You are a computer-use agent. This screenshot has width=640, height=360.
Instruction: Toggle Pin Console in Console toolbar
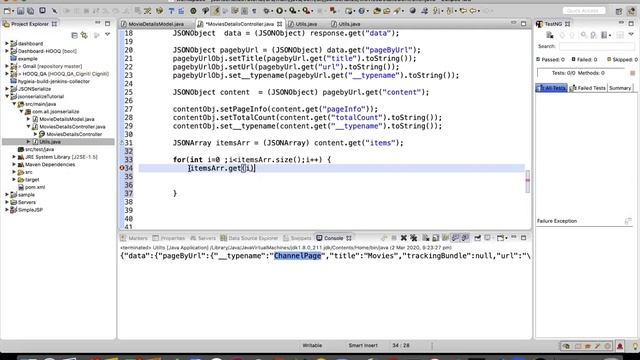point(477,238)
